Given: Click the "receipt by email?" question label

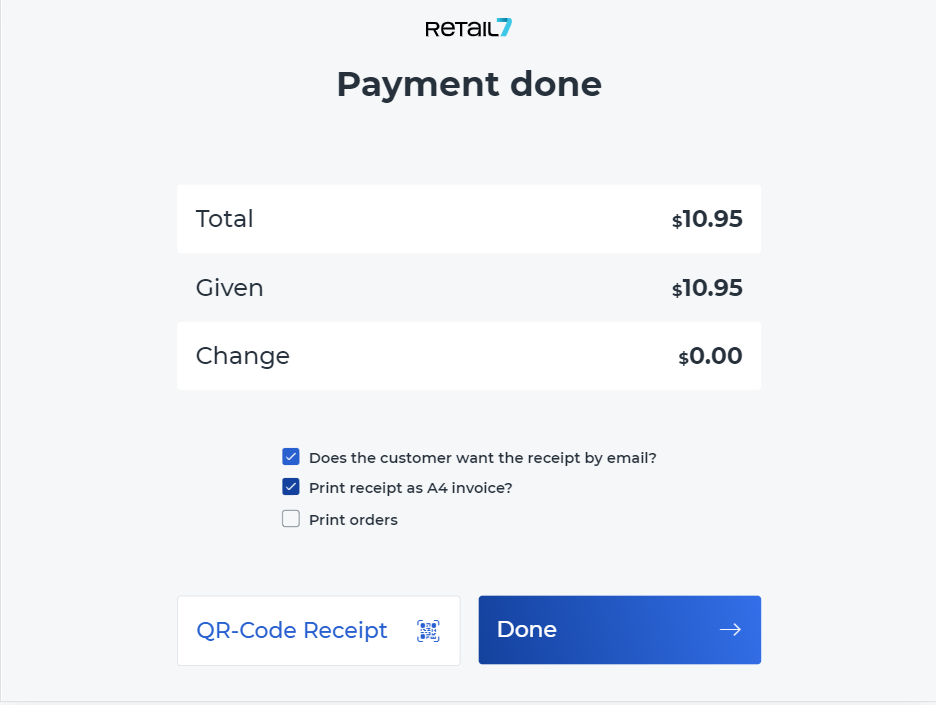Looking at the screenshot, I should click(x=482, y=458).
